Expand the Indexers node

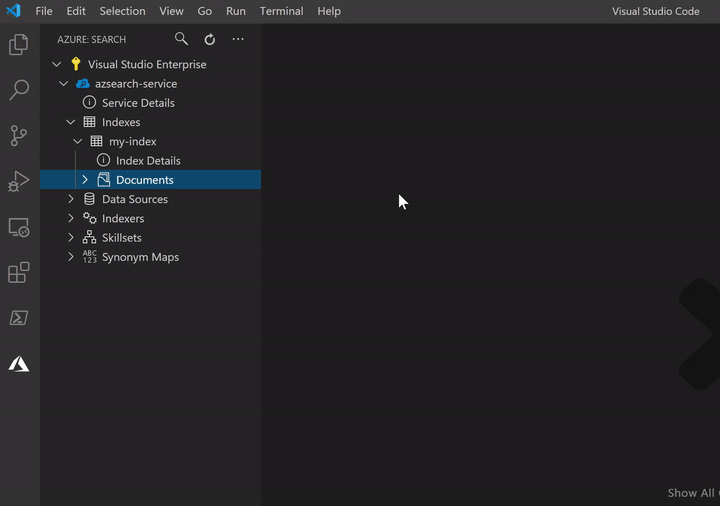point(71,218)
